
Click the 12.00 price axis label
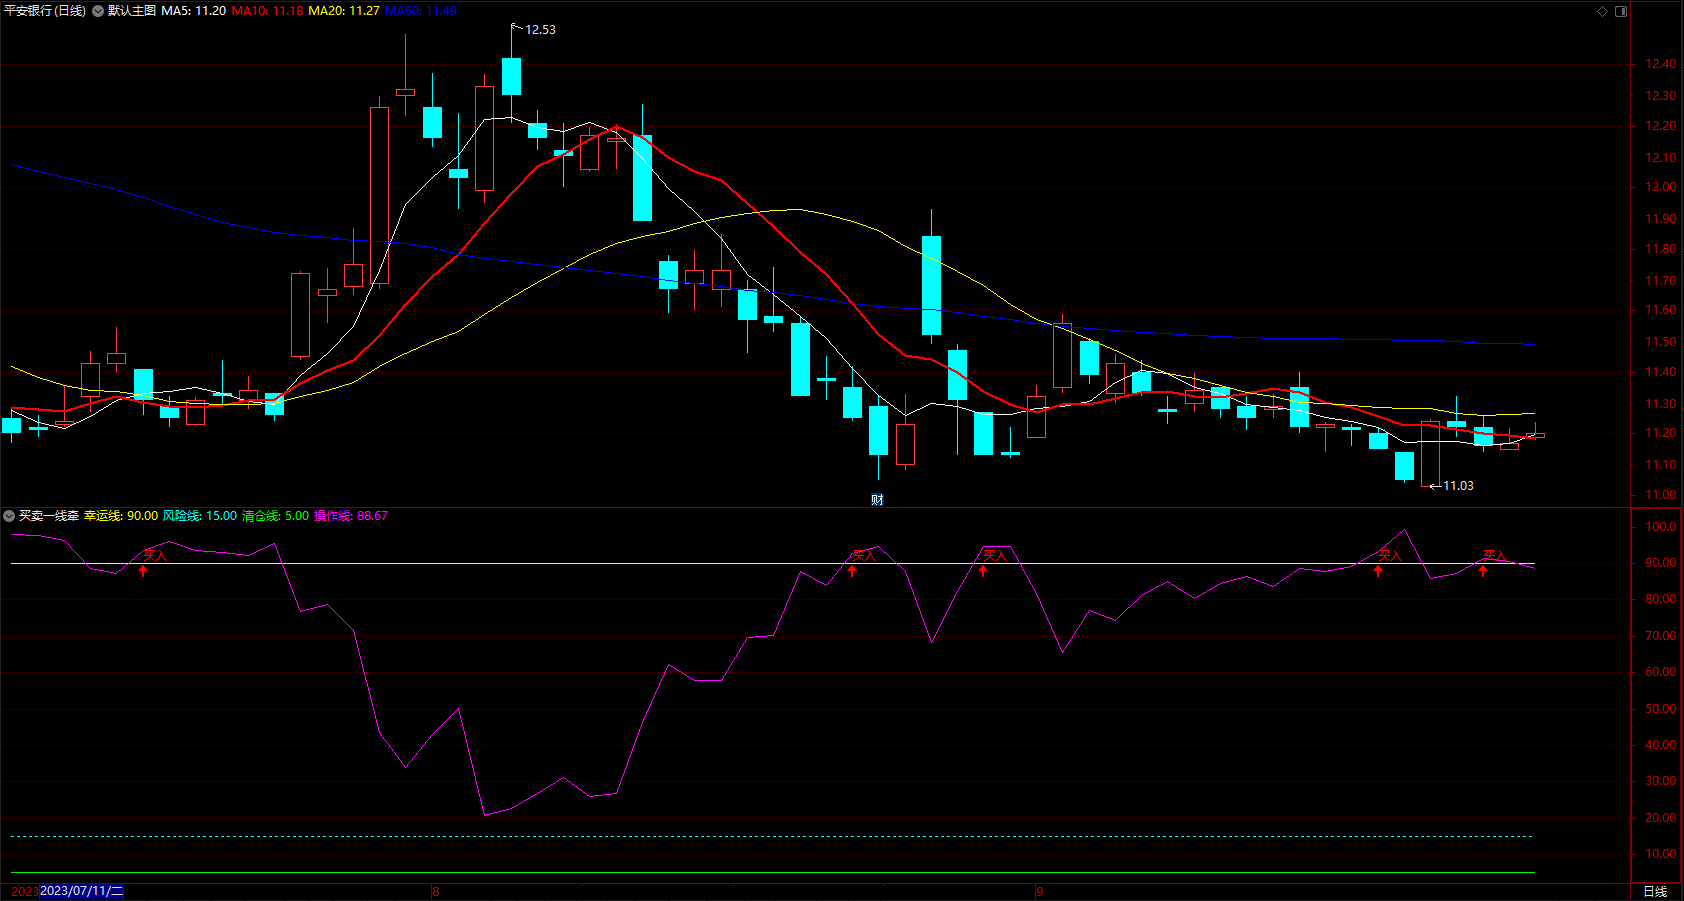click(x=1661, y=187)
